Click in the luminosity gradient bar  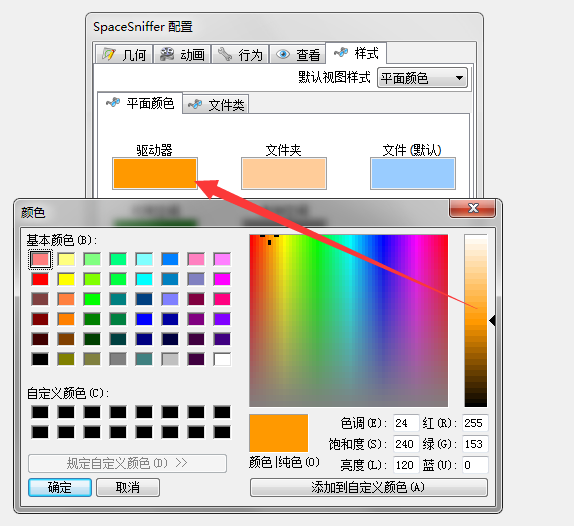(x=476, y=321)
